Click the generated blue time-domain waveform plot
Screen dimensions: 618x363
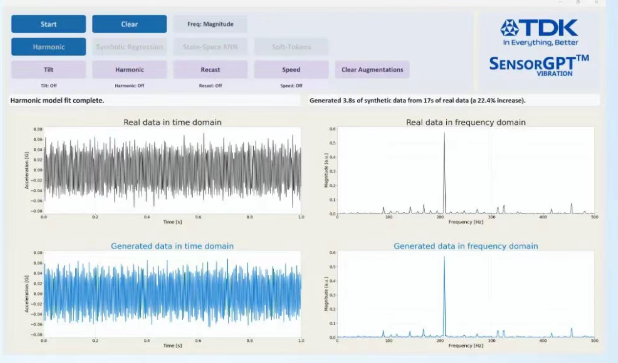tap(172, 294)
